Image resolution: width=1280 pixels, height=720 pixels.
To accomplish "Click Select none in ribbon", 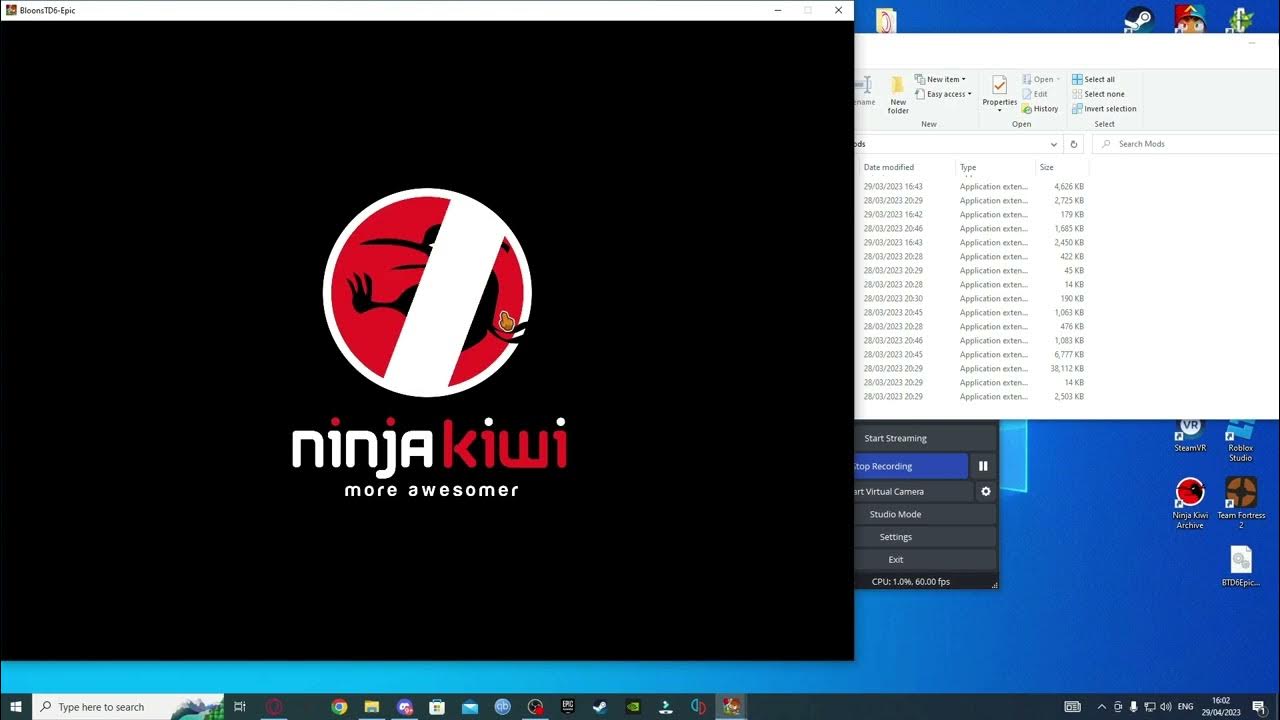I will click(x=1098, y=94).
